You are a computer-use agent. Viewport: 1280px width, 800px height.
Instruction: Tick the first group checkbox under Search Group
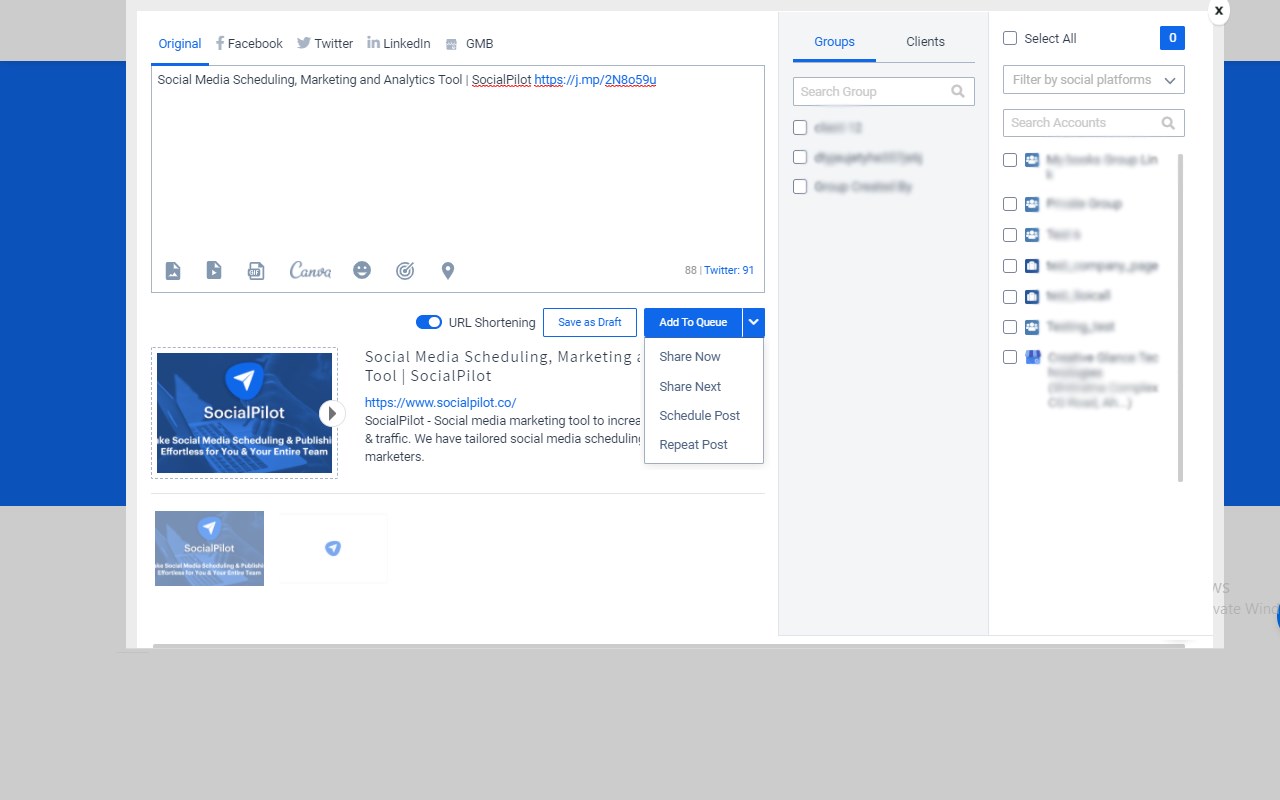(800, 127)
